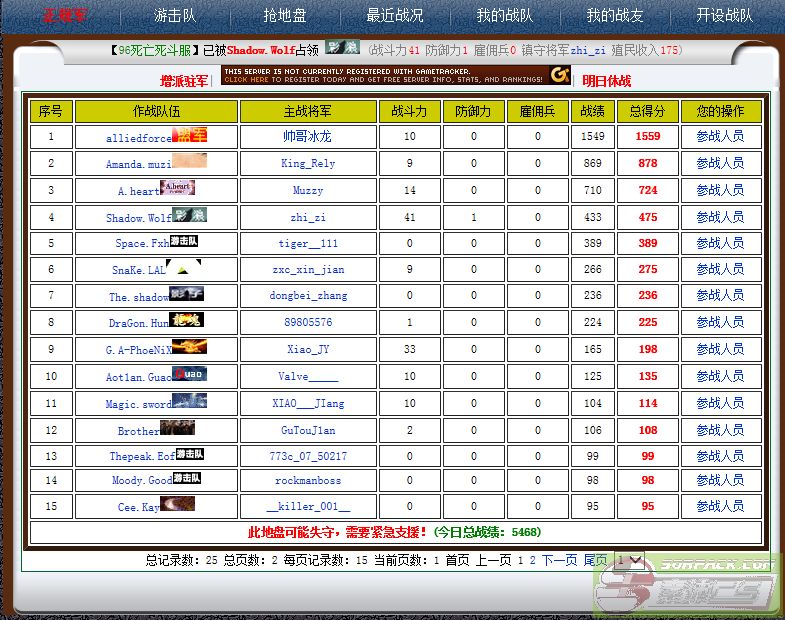The image size is (785, 620).
Task: Click the SnaKe.LAL team triangle logo
Action: pyautogui.click(x=183, y=267)
